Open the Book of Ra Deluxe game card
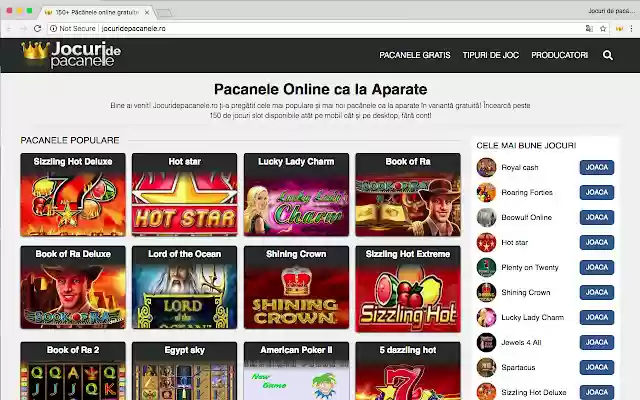 (73, 287)
